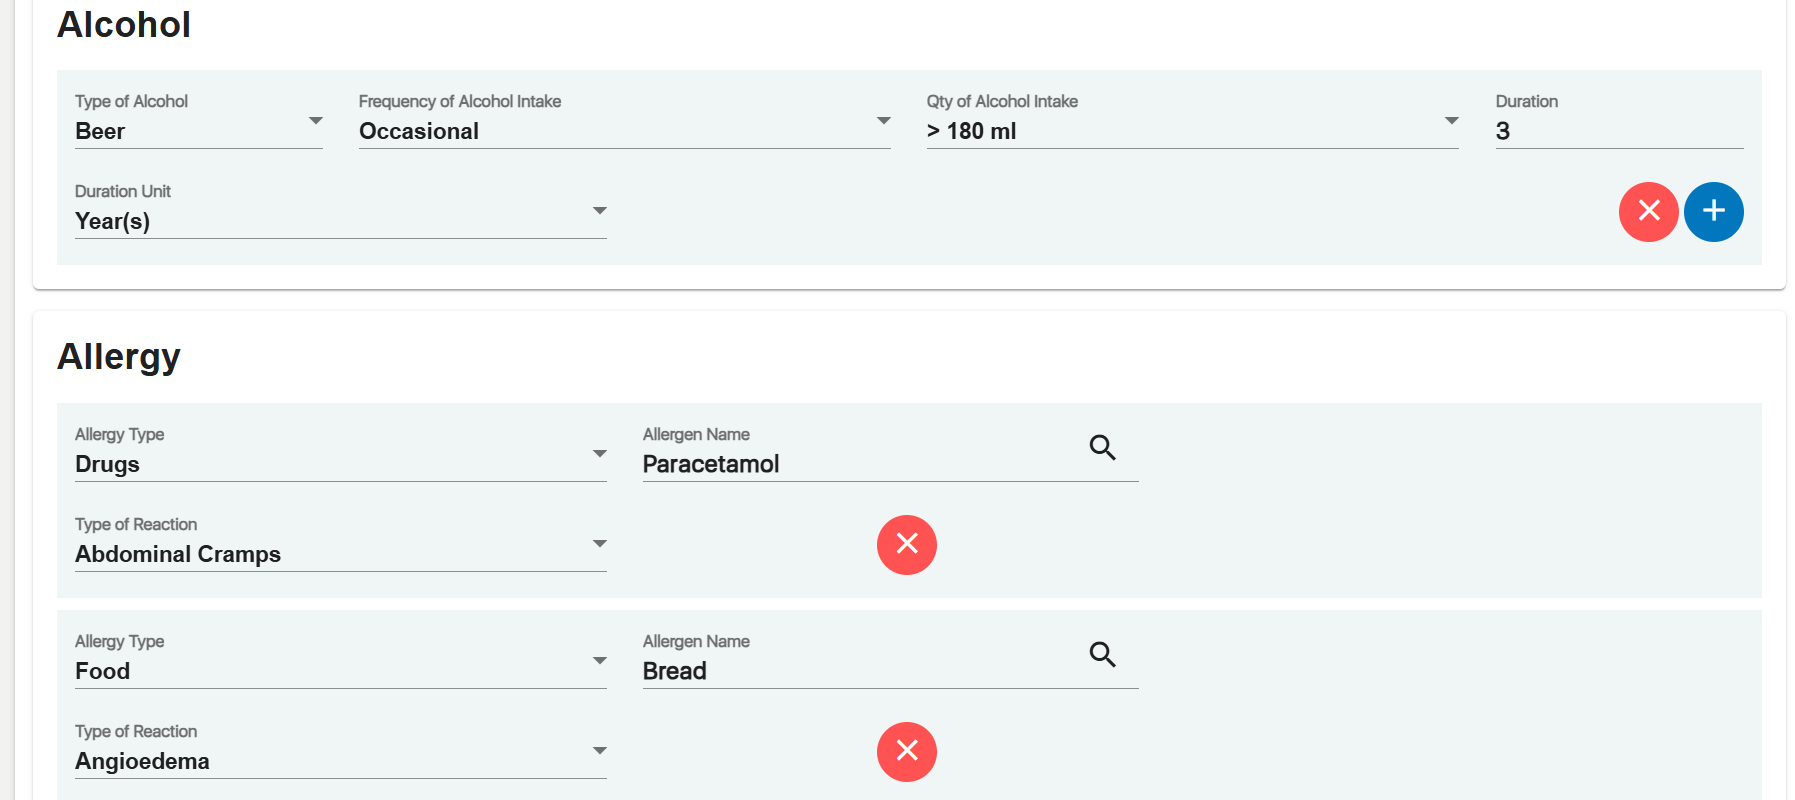This screenshot has width=1795, height=800.
Task: Change the Duration Unit from Year(s)
Action: coord(599,211)
